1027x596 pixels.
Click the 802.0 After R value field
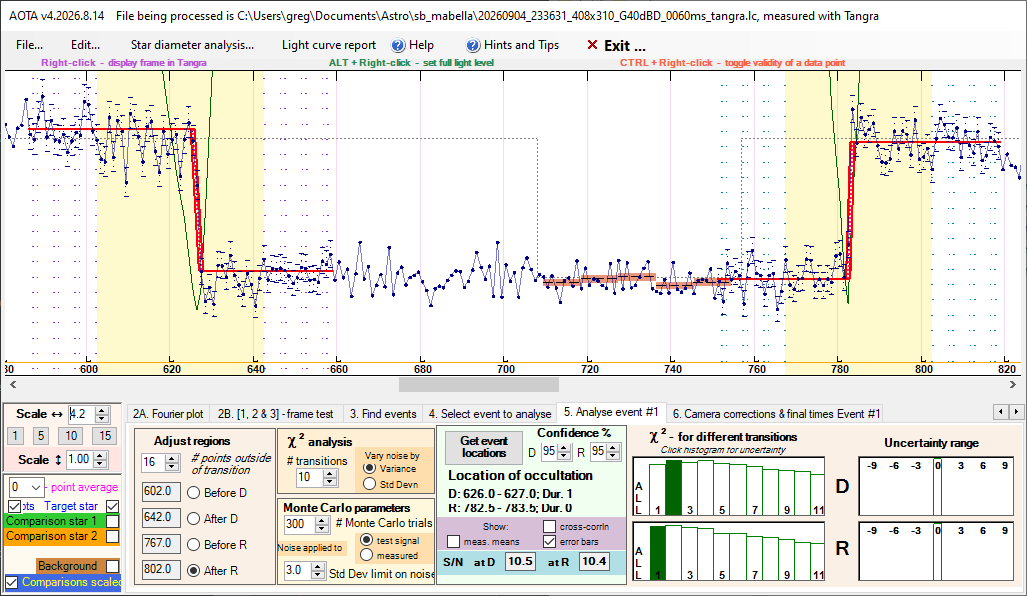click(161, 570)
